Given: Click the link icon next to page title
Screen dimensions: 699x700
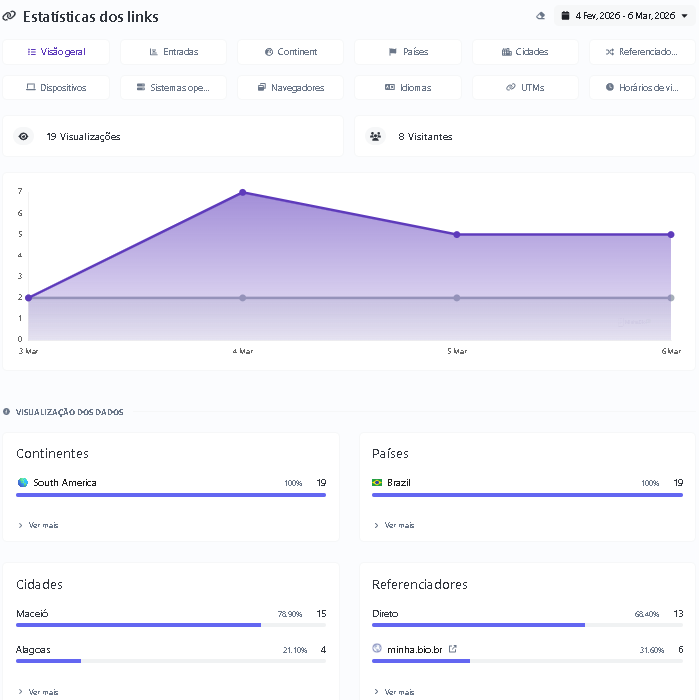Looking at the screenshot, I should point(10,17).
